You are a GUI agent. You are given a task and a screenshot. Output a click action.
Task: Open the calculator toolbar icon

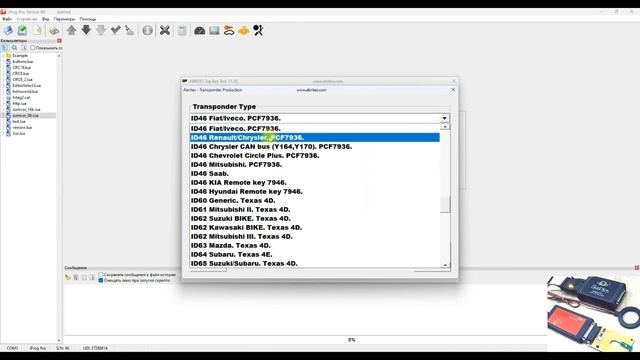182,30
